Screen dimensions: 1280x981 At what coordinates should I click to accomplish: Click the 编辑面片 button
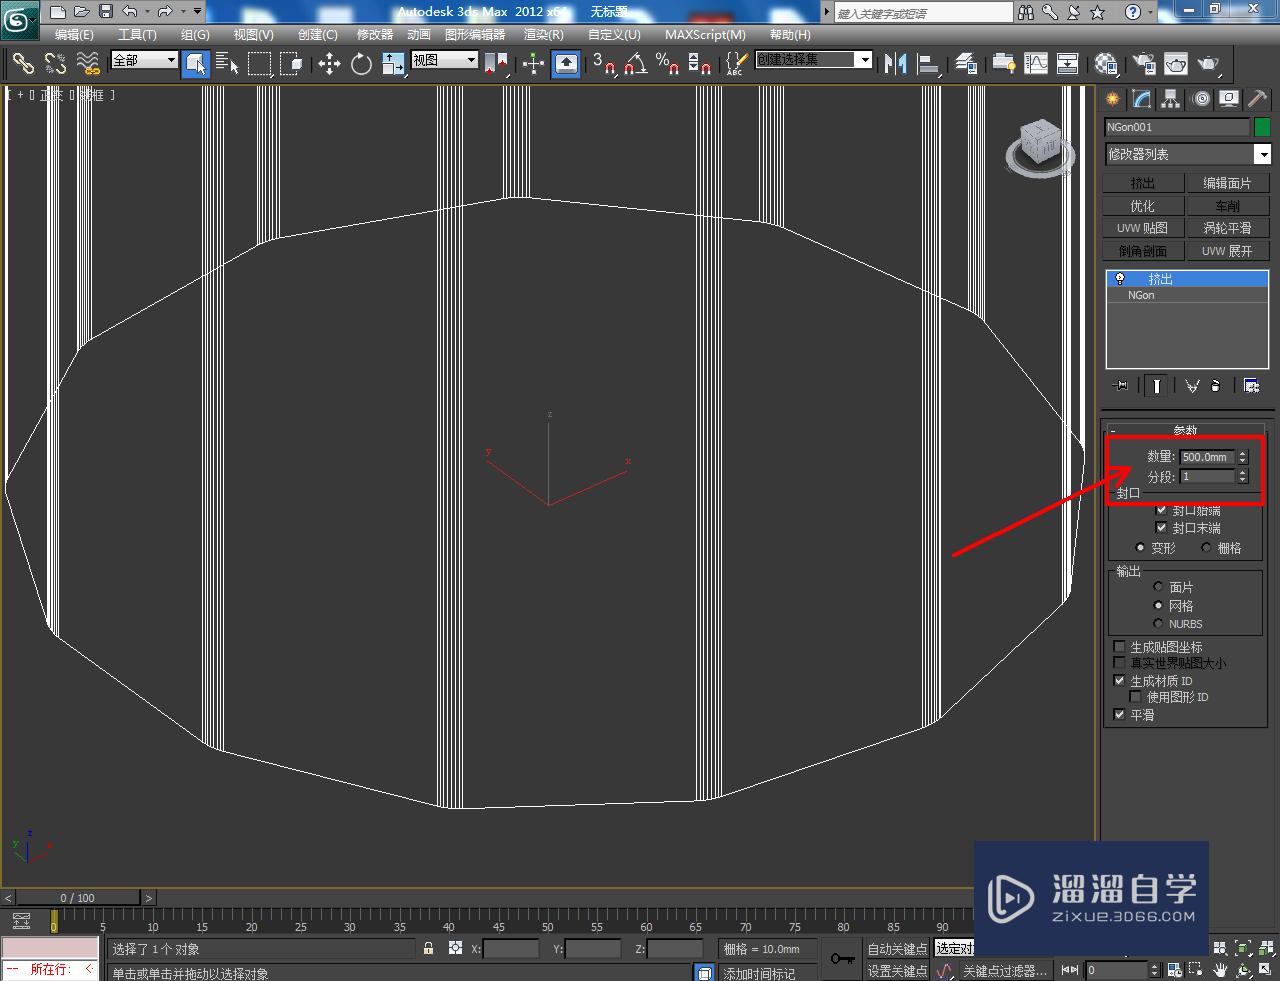pos(1227,183)
